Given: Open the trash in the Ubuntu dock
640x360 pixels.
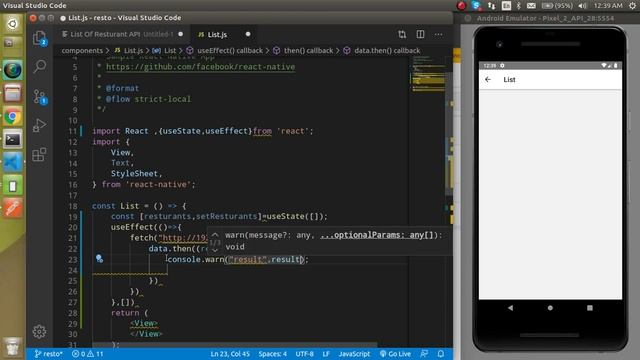Looking at the screenshot, I should (x=13, y=347).
